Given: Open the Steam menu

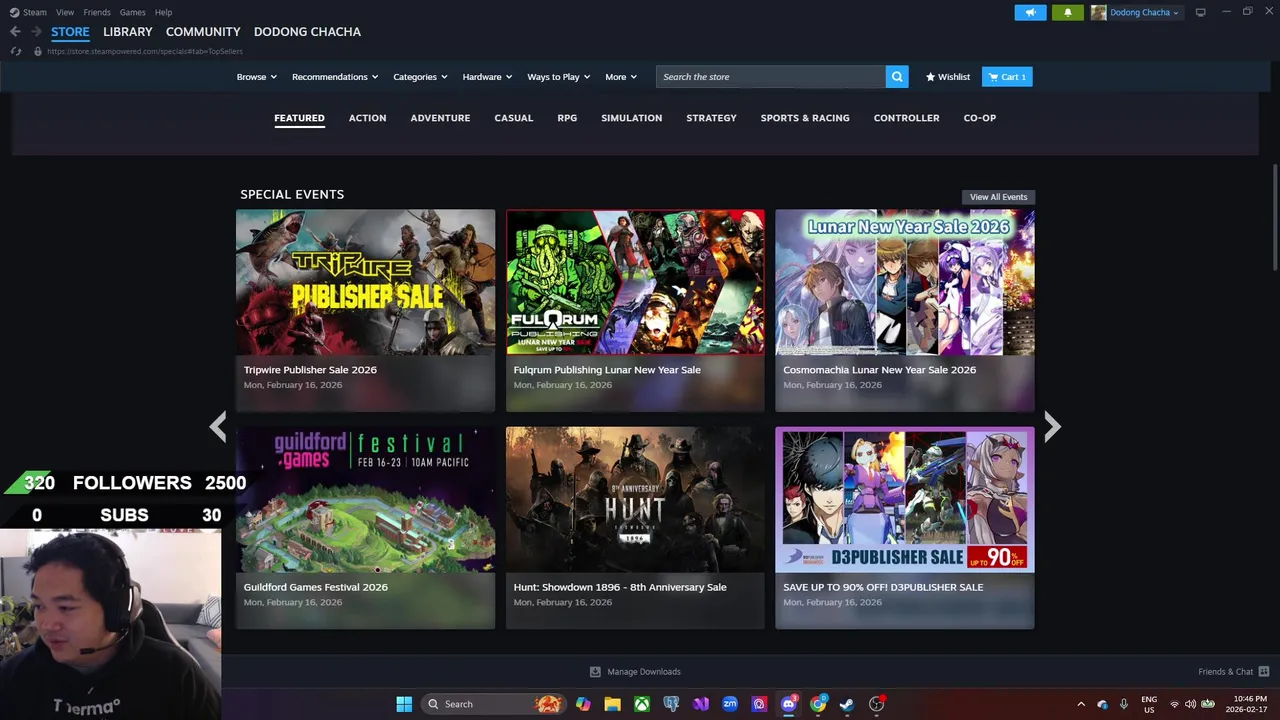Looking at the screenshot, I should (35, 12).
